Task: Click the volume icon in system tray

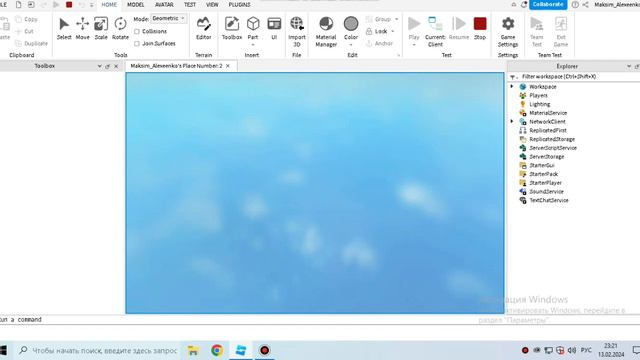Action: (x=572, y=350)
